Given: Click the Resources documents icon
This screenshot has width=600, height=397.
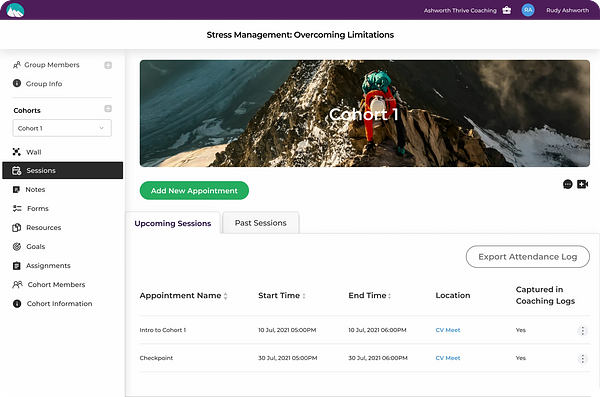Looking at the screenshot, I should tap(16, 227).
